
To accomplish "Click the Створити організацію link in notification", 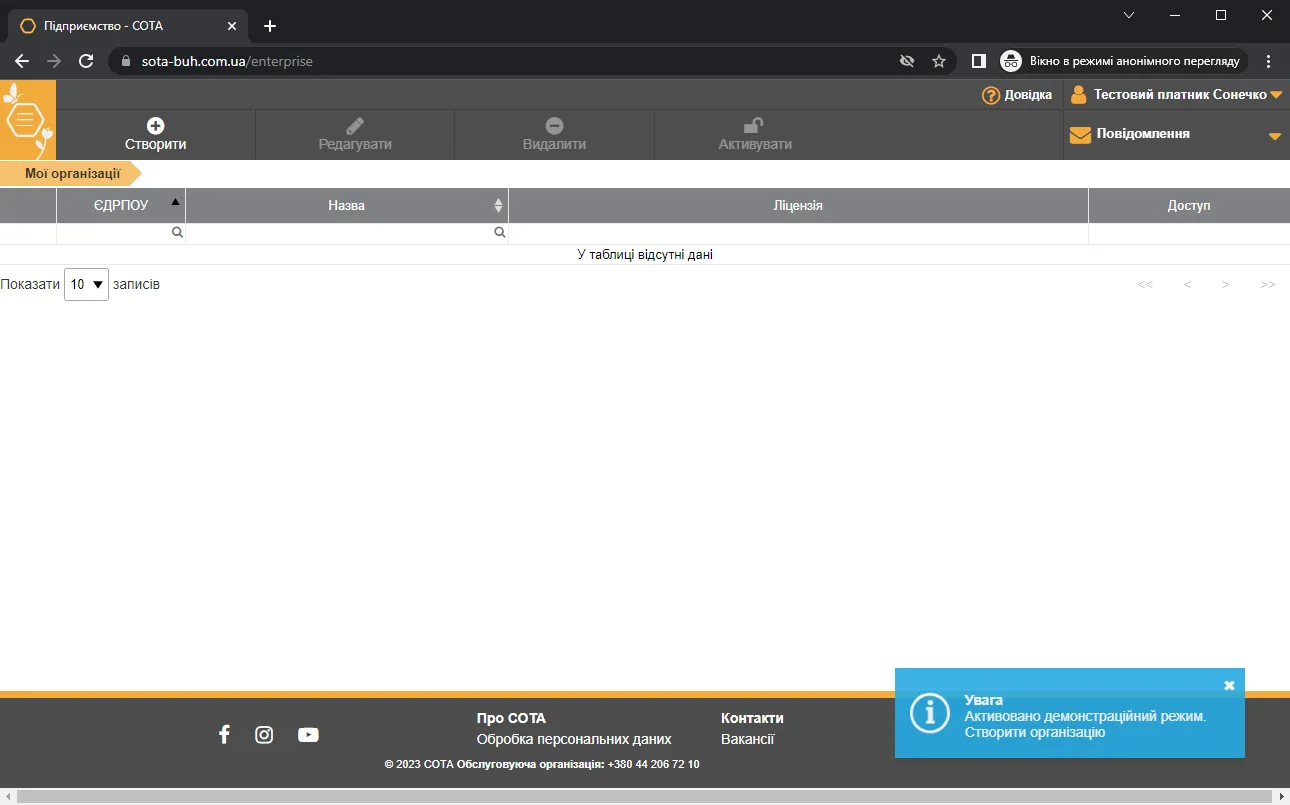I will [x=1035, y=732].
